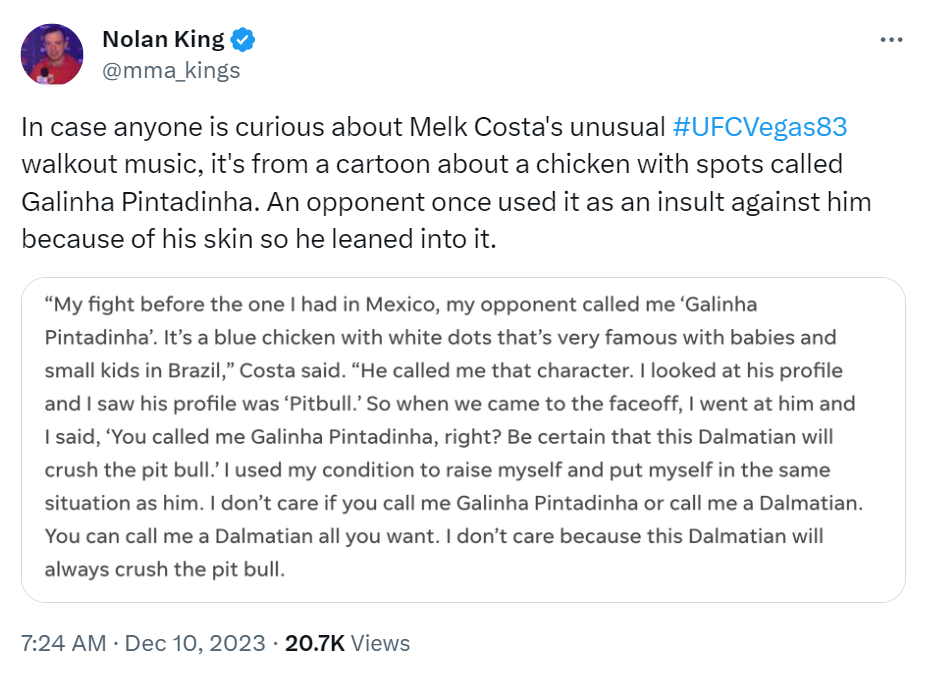
Task: Click the 7:24 AM timestamp
Action: [64, 643]
